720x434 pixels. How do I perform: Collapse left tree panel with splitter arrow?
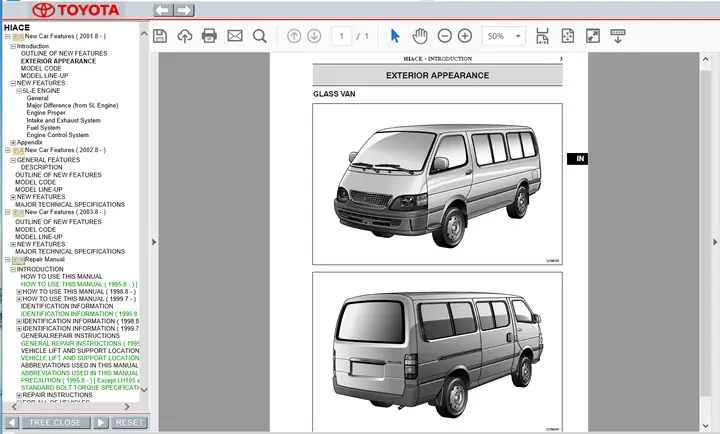154,242
